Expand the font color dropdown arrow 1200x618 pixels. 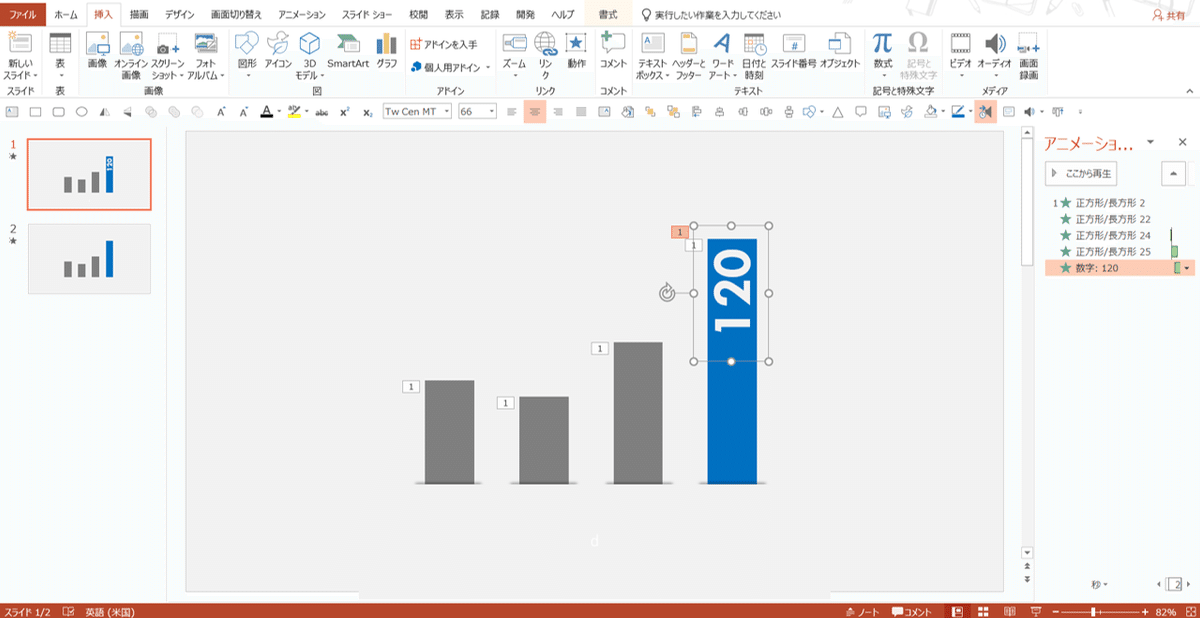tap(279, 112)
